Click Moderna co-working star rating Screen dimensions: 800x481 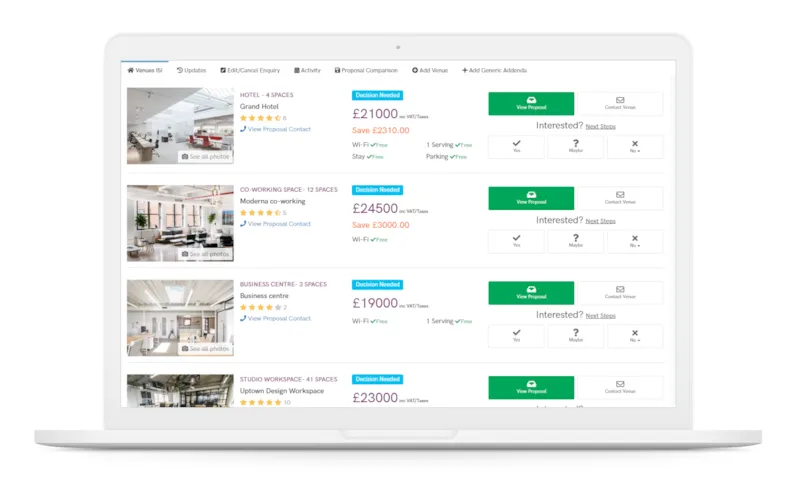click(x=260, y=213)
